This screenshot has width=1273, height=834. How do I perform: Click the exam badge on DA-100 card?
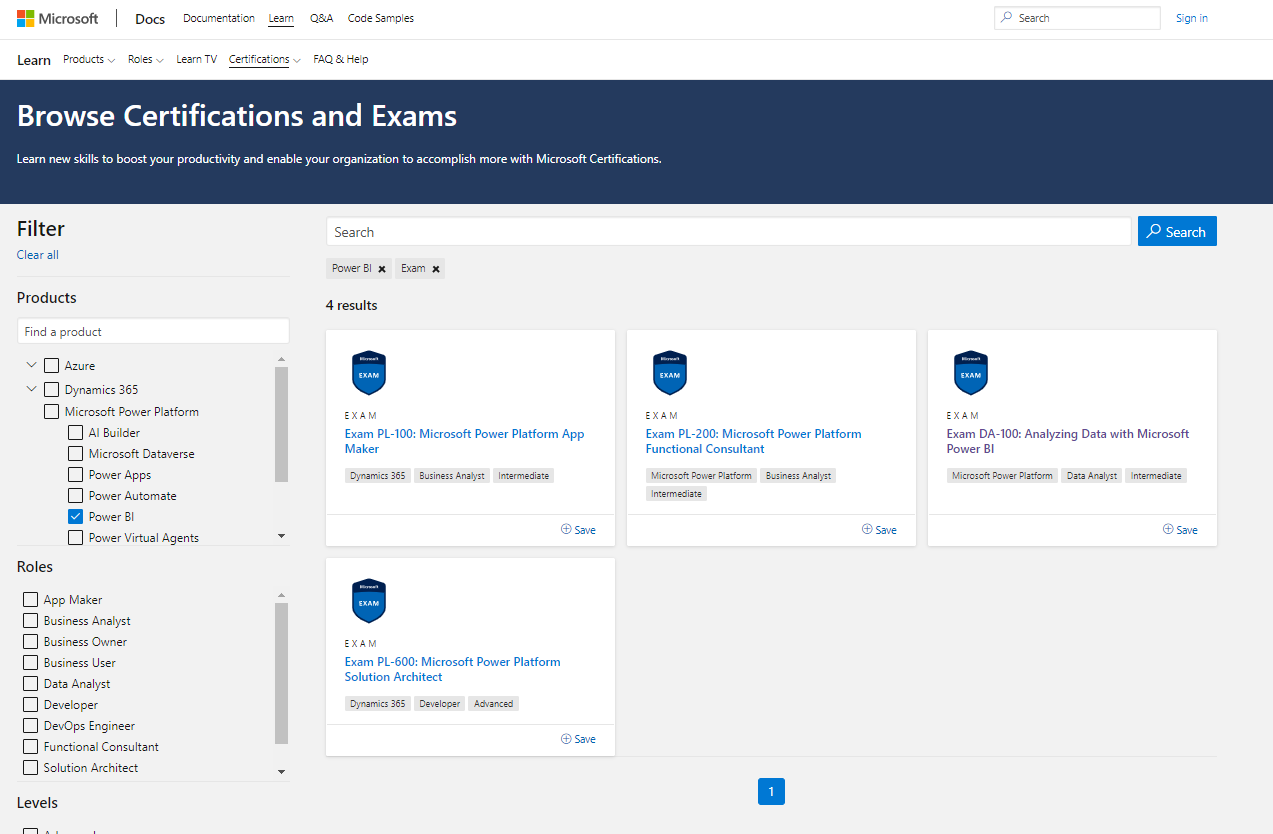(x=971, y=373)
